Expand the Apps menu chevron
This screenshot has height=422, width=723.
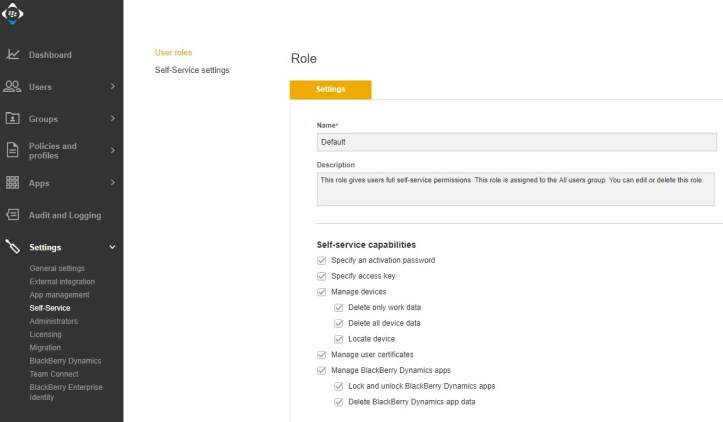tap(113, 183)
